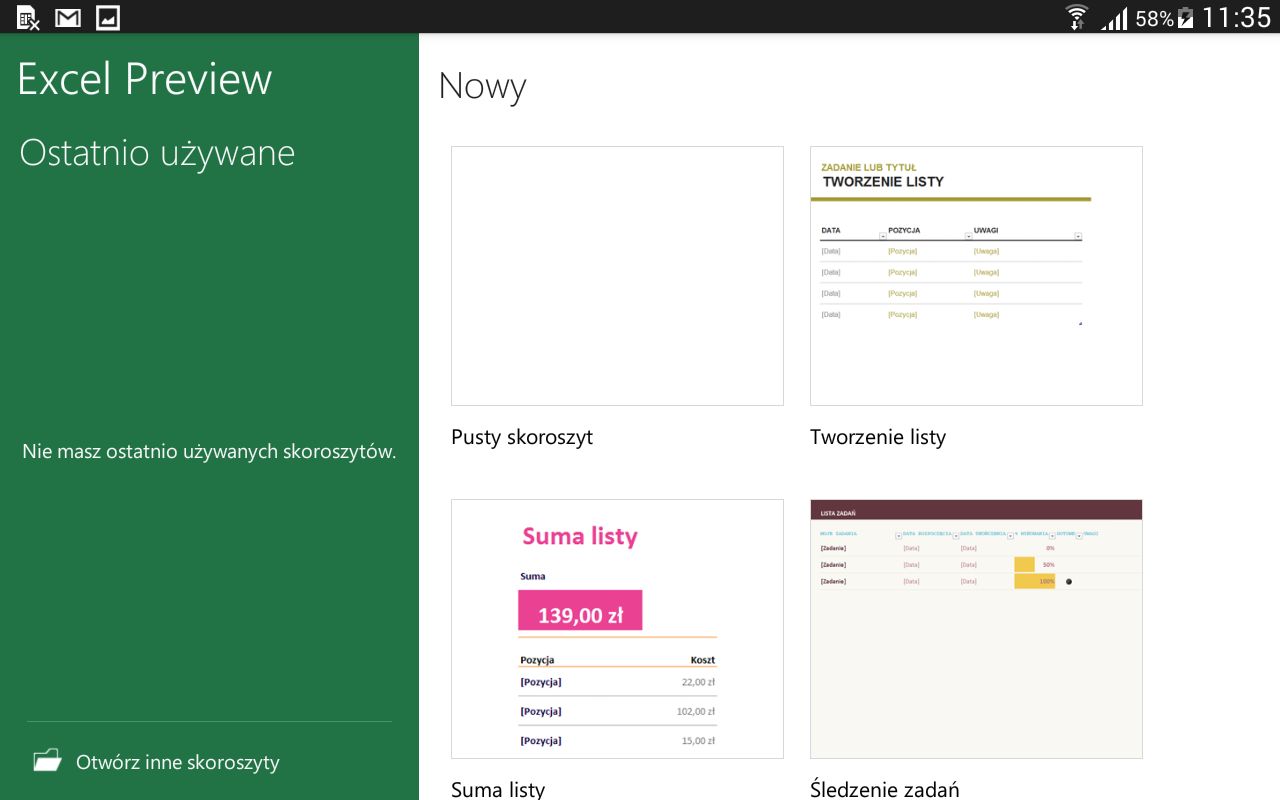Screen dimensions: 1280x800
Task: Tap the document error notification icon
Action: point(28,17)
